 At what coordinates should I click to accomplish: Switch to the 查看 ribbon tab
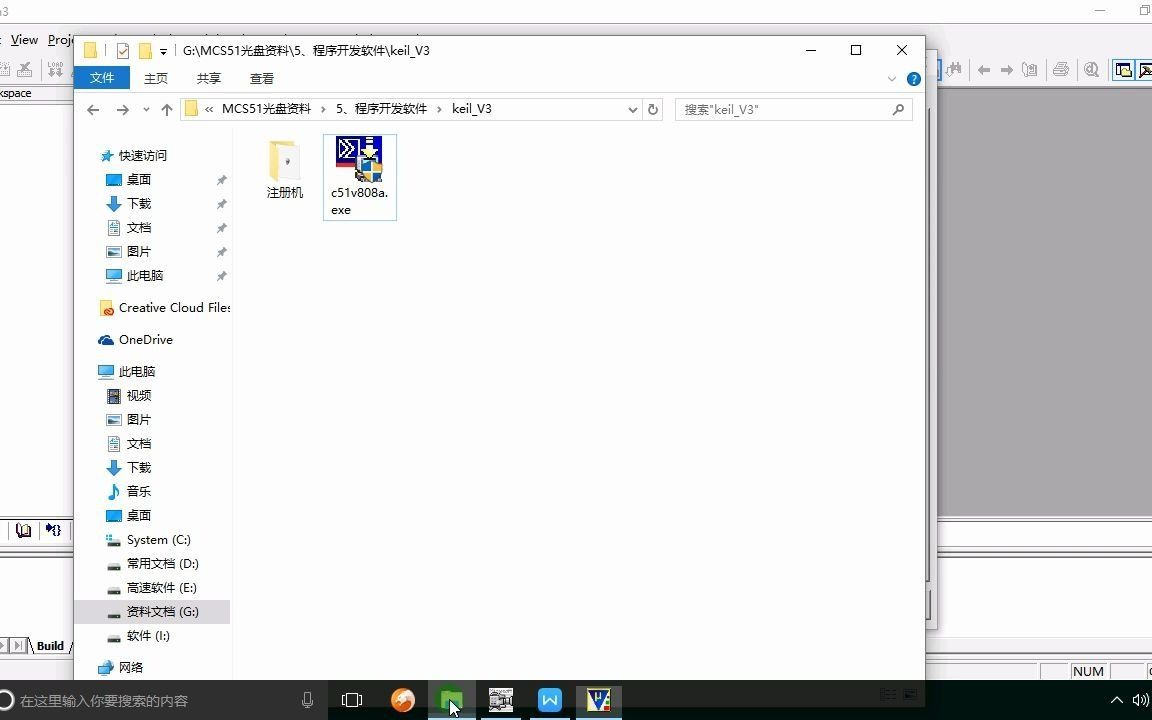coord(261,78)
